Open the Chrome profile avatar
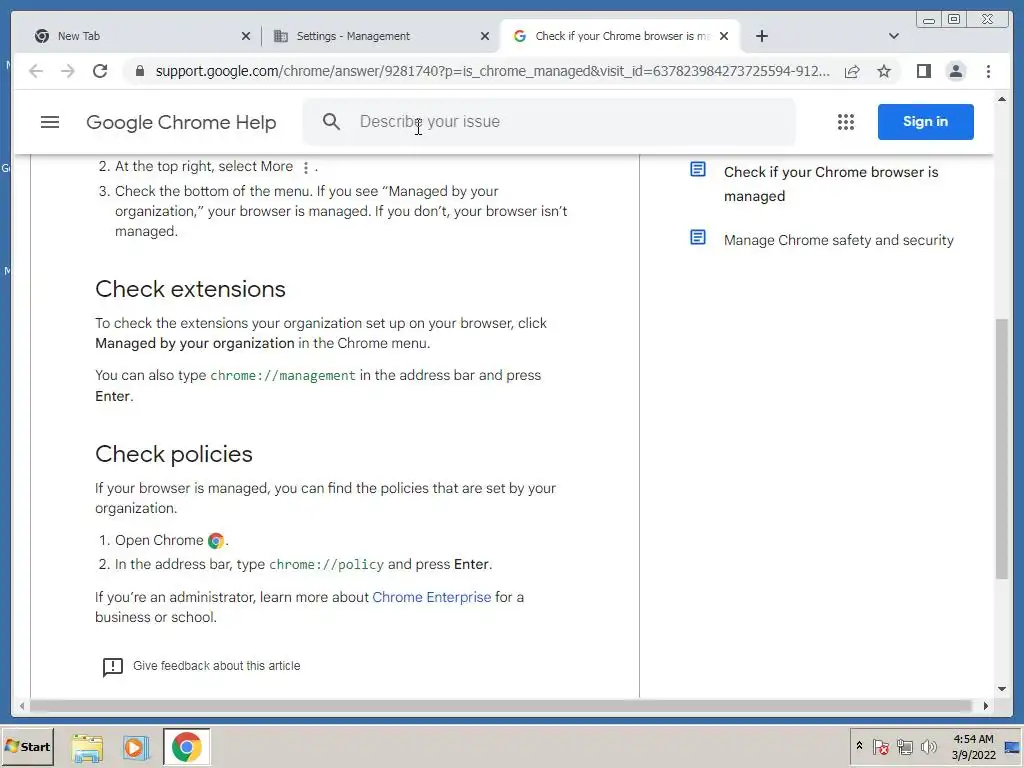The height and width of the screenshot is (768, 1024). (955, 71)
